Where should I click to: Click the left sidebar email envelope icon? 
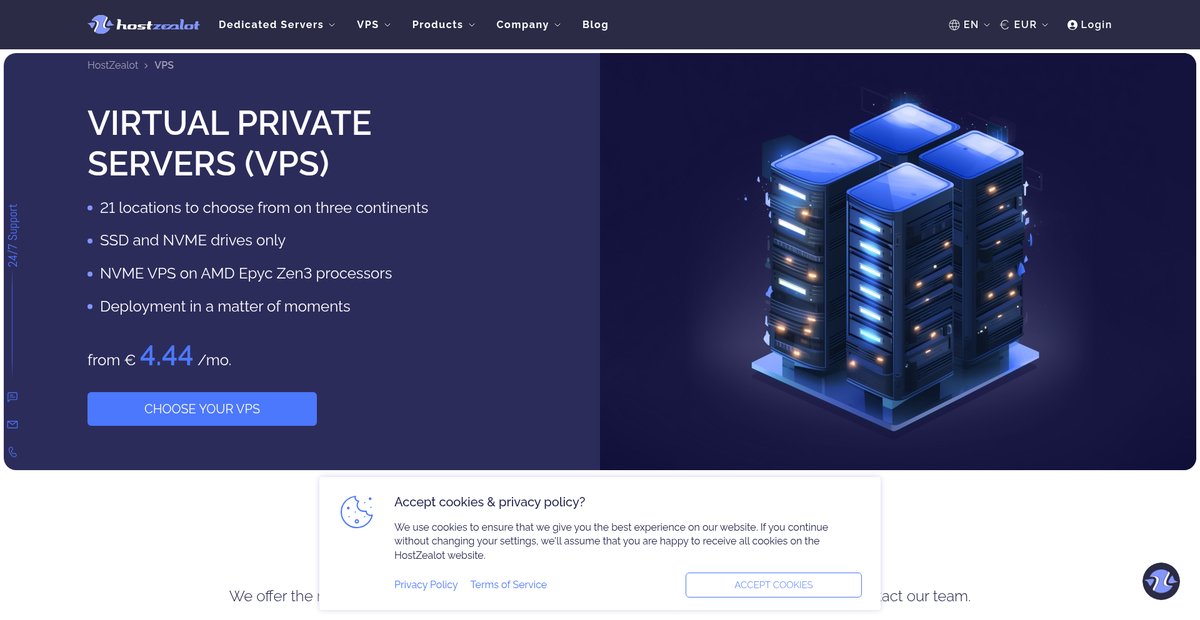[12, 424]
